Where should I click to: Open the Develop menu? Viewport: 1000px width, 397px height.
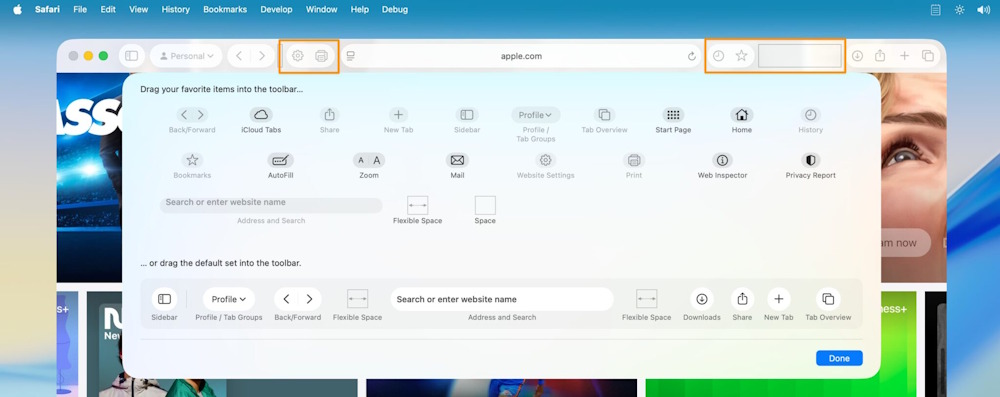click(276, 10)
